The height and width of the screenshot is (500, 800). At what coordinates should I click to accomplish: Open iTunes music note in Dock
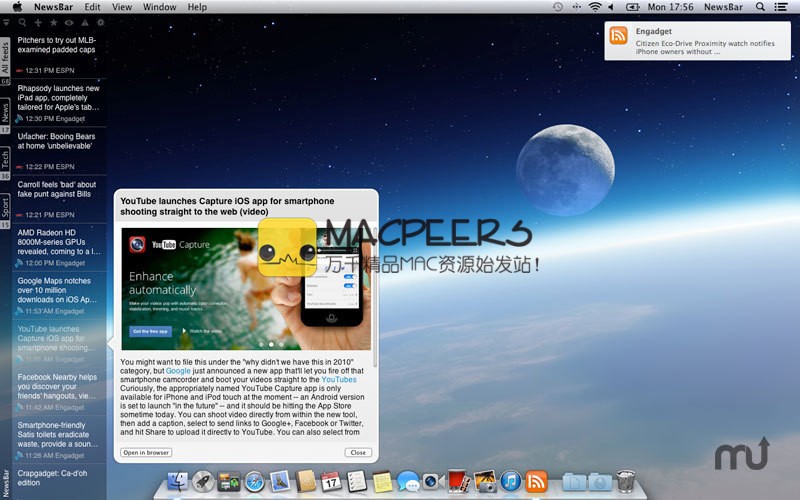point(510,481)
